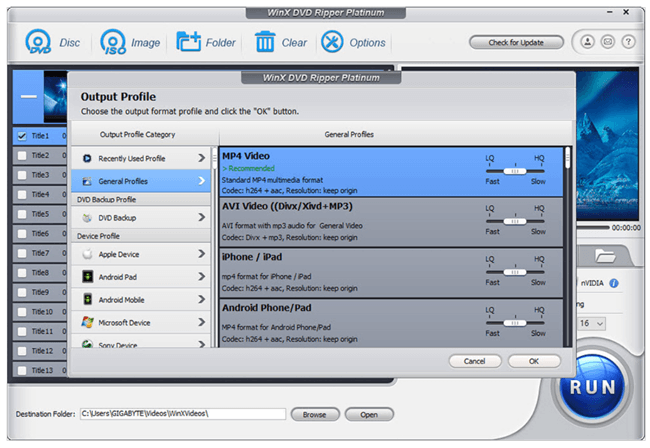Check the Title7 checkbox
Screen dimensions: 650x448
point(22,253)
